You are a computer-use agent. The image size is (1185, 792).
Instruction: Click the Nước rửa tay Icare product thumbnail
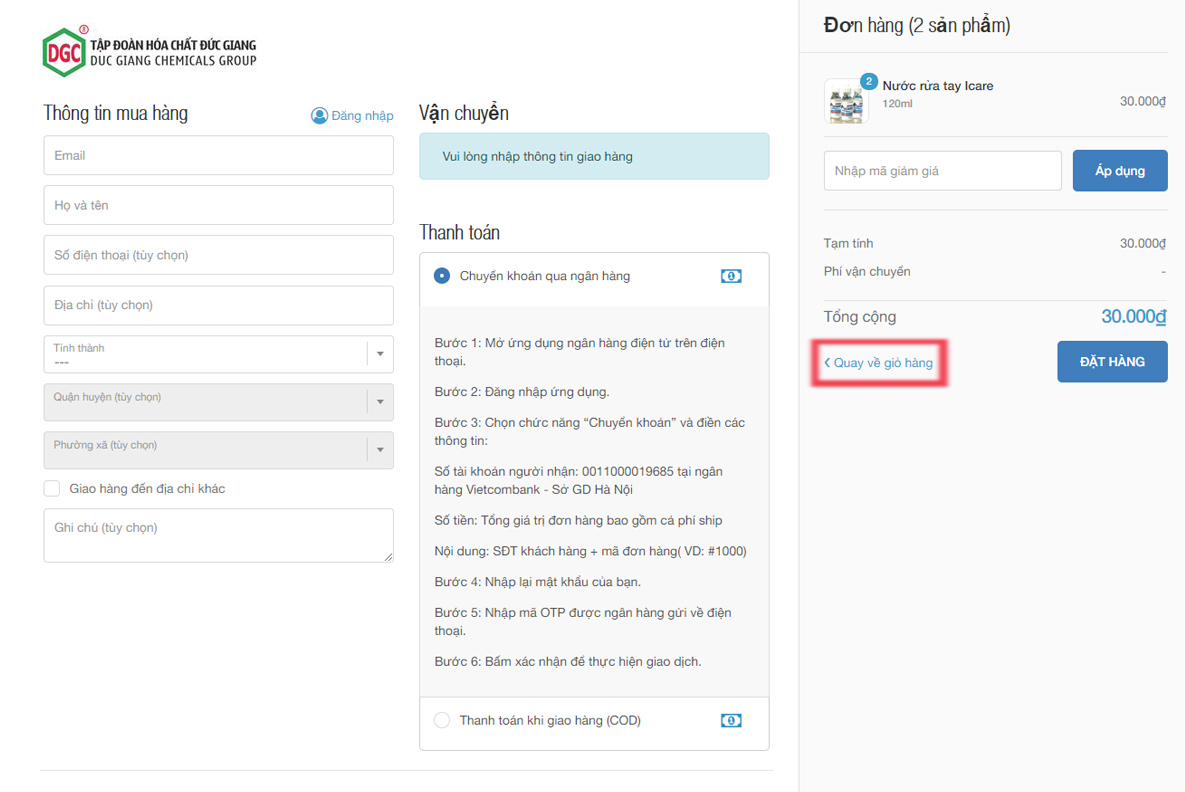click(846, 102)
